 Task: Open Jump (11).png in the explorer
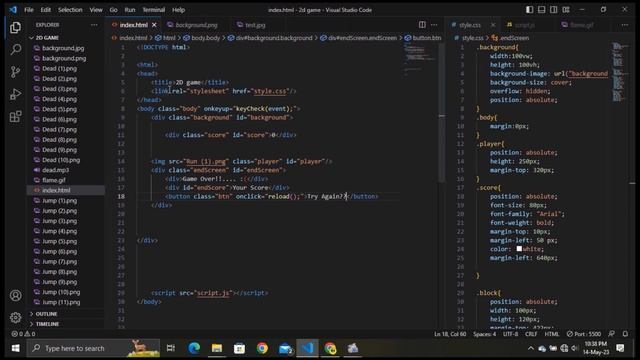pyautogui.click(x=61, y=302)
